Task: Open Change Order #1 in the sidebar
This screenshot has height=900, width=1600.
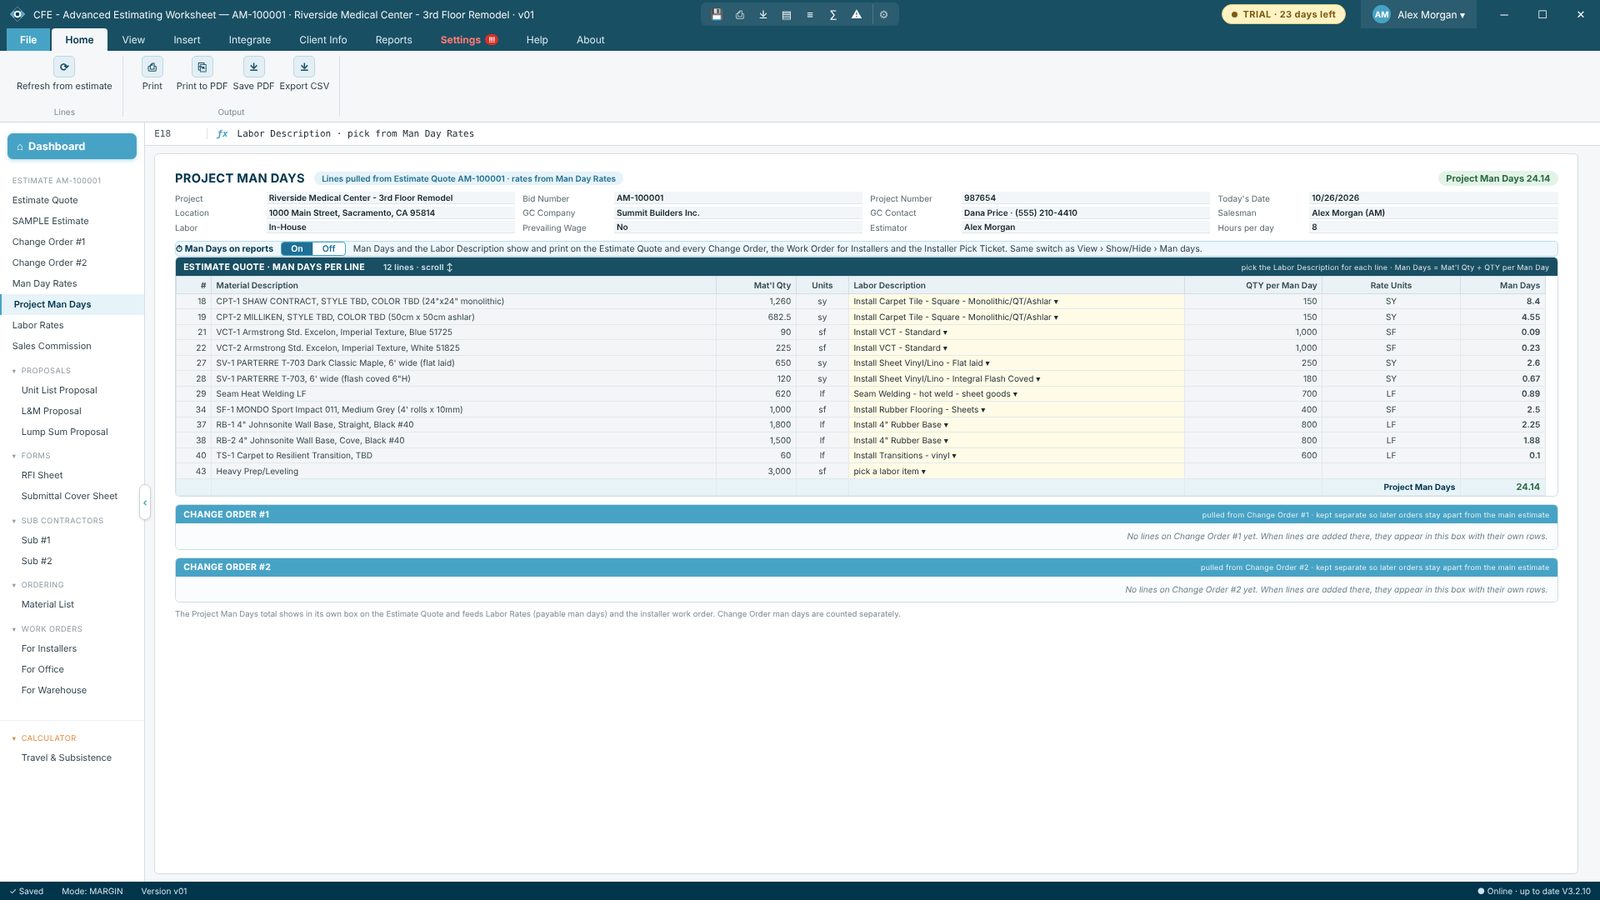Action: (72, 242)
